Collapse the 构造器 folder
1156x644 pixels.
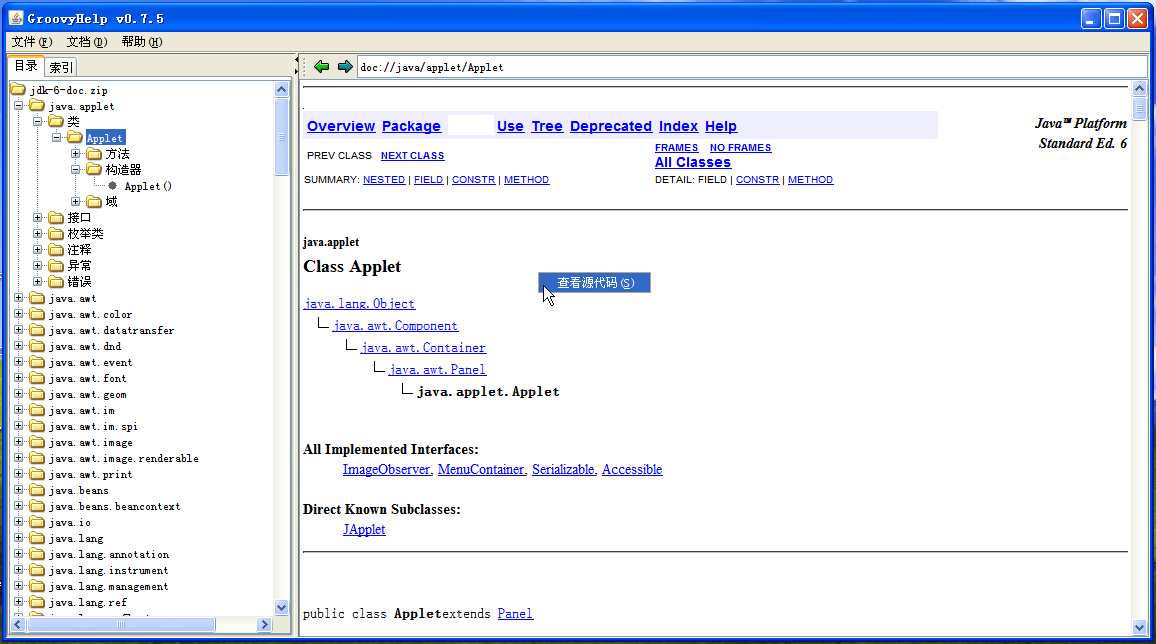click(x=75, y=169)
